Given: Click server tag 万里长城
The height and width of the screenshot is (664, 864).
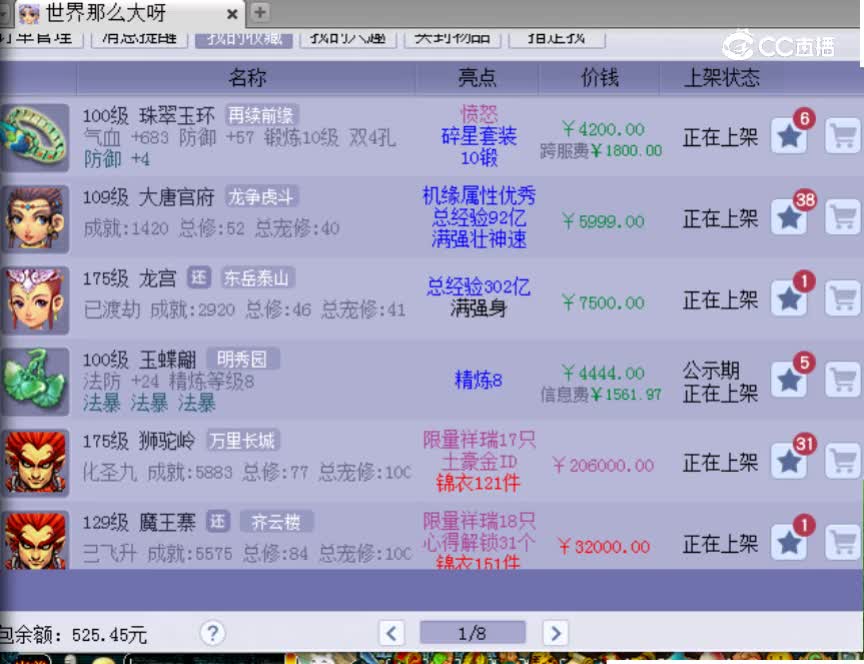Looking at the screenshot, I should click(x=243, y=441).
